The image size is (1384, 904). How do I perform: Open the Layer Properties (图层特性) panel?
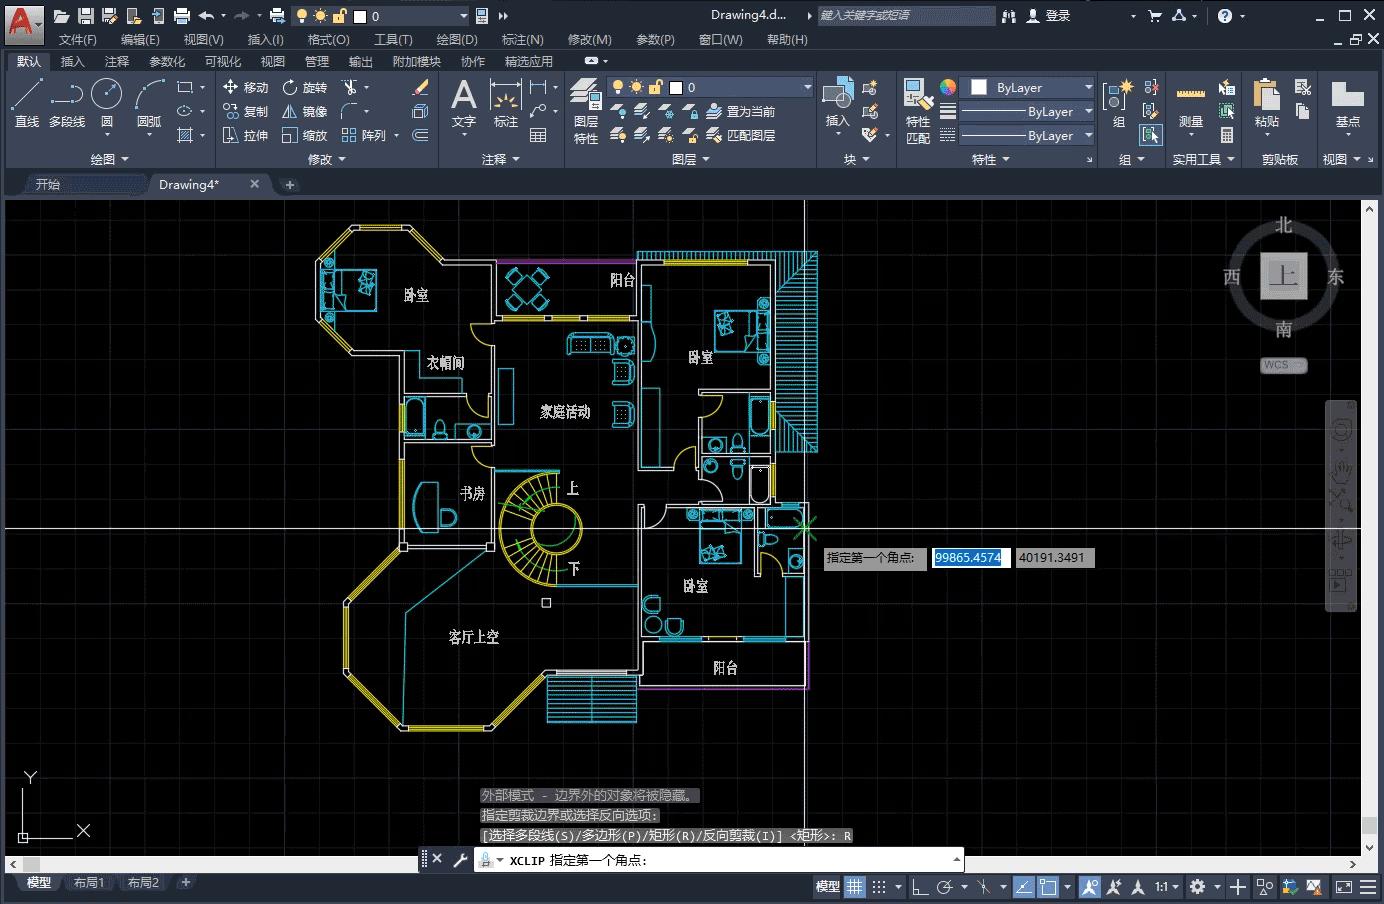[x=586, y=111]
